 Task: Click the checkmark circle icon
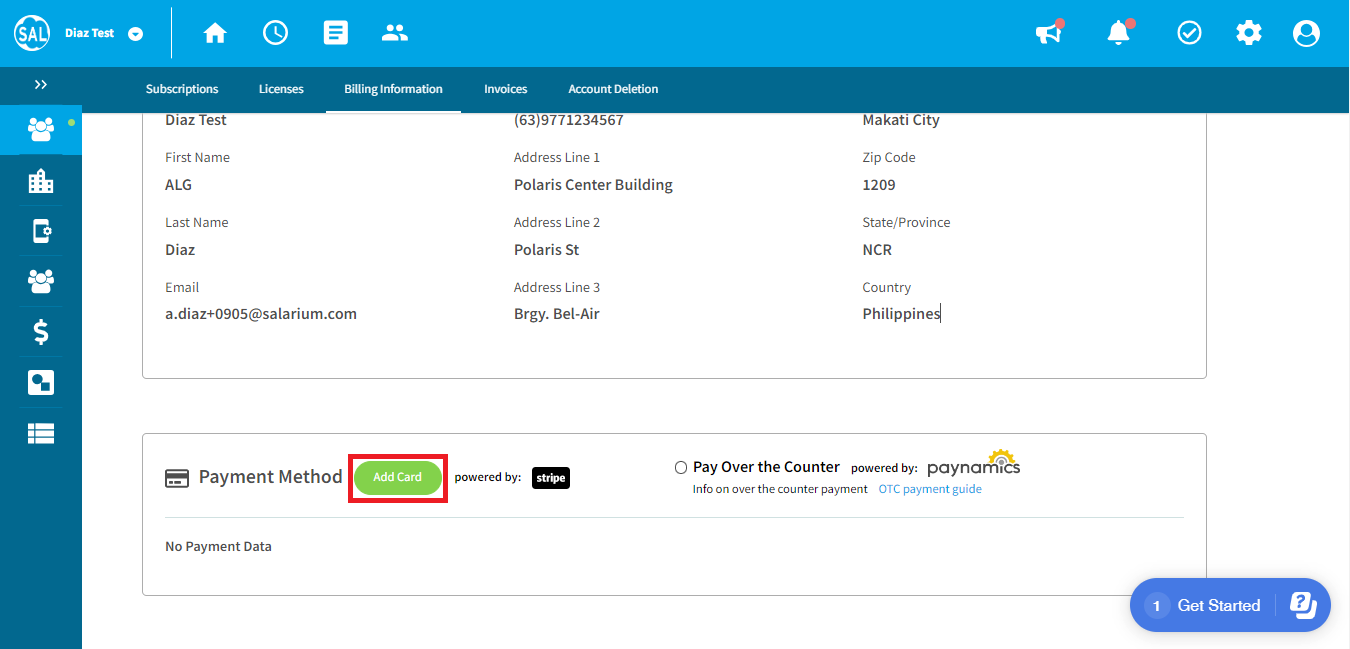pyautogui.click(x=1189, y=33)
